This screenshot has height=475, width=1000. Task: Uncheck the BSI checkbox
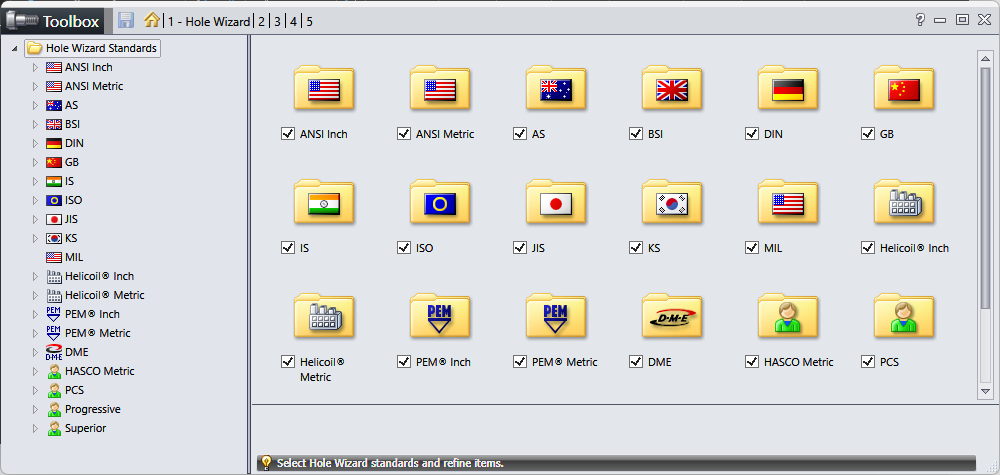coord(636,134)
